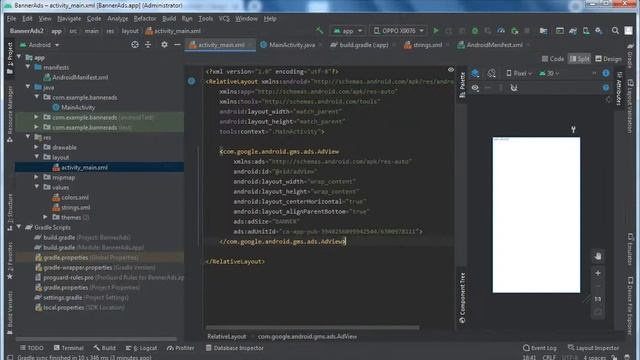The width and height of the screenshot is (640, 360).
Task: Switch to AndroidManifest.xml tab
Action: tap(494, 45)
